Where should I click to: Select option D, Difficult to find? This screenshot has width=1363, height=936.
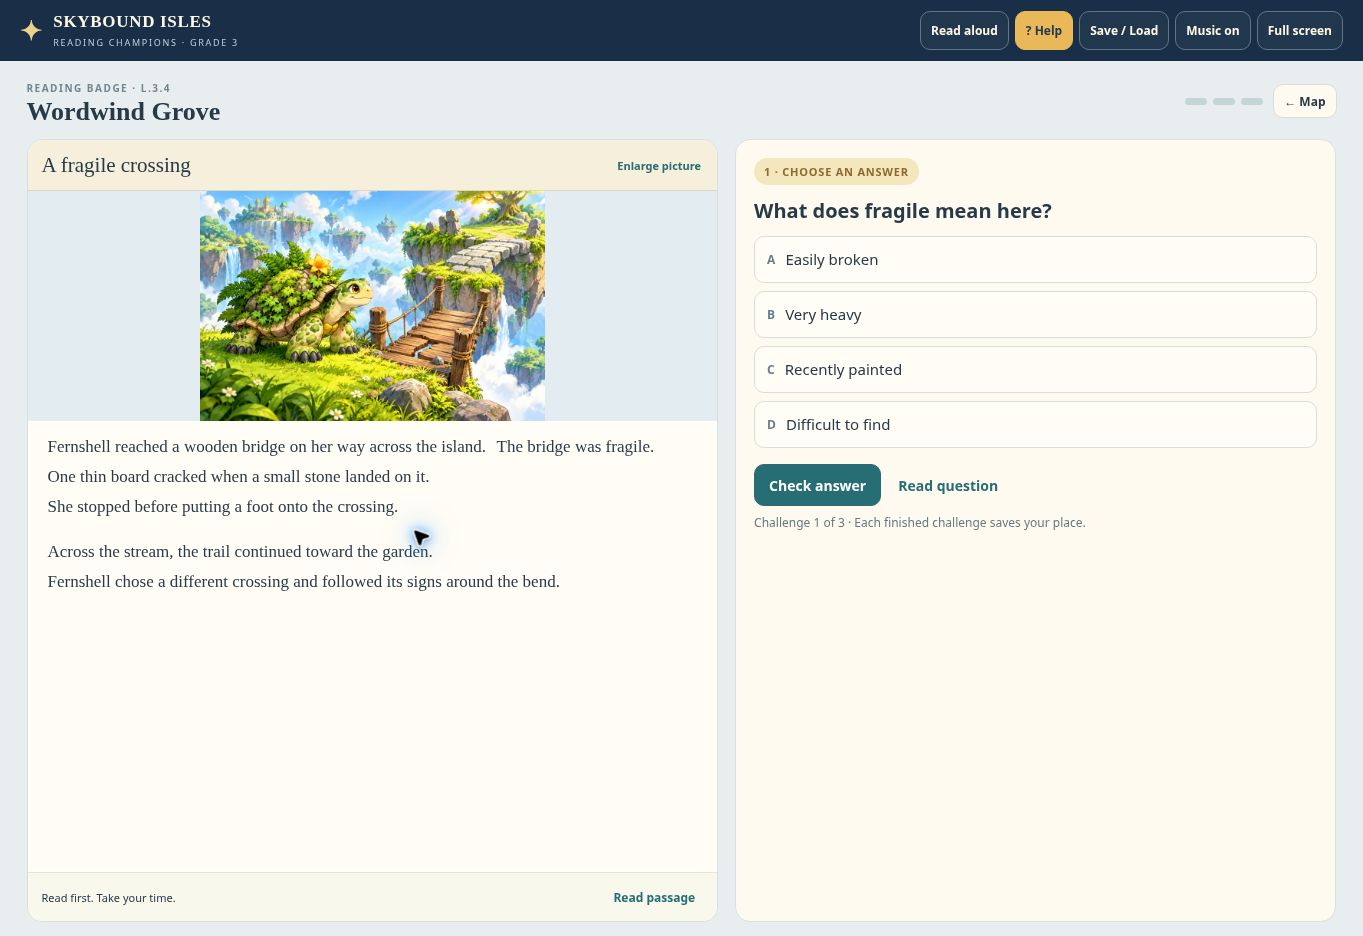1035,424
